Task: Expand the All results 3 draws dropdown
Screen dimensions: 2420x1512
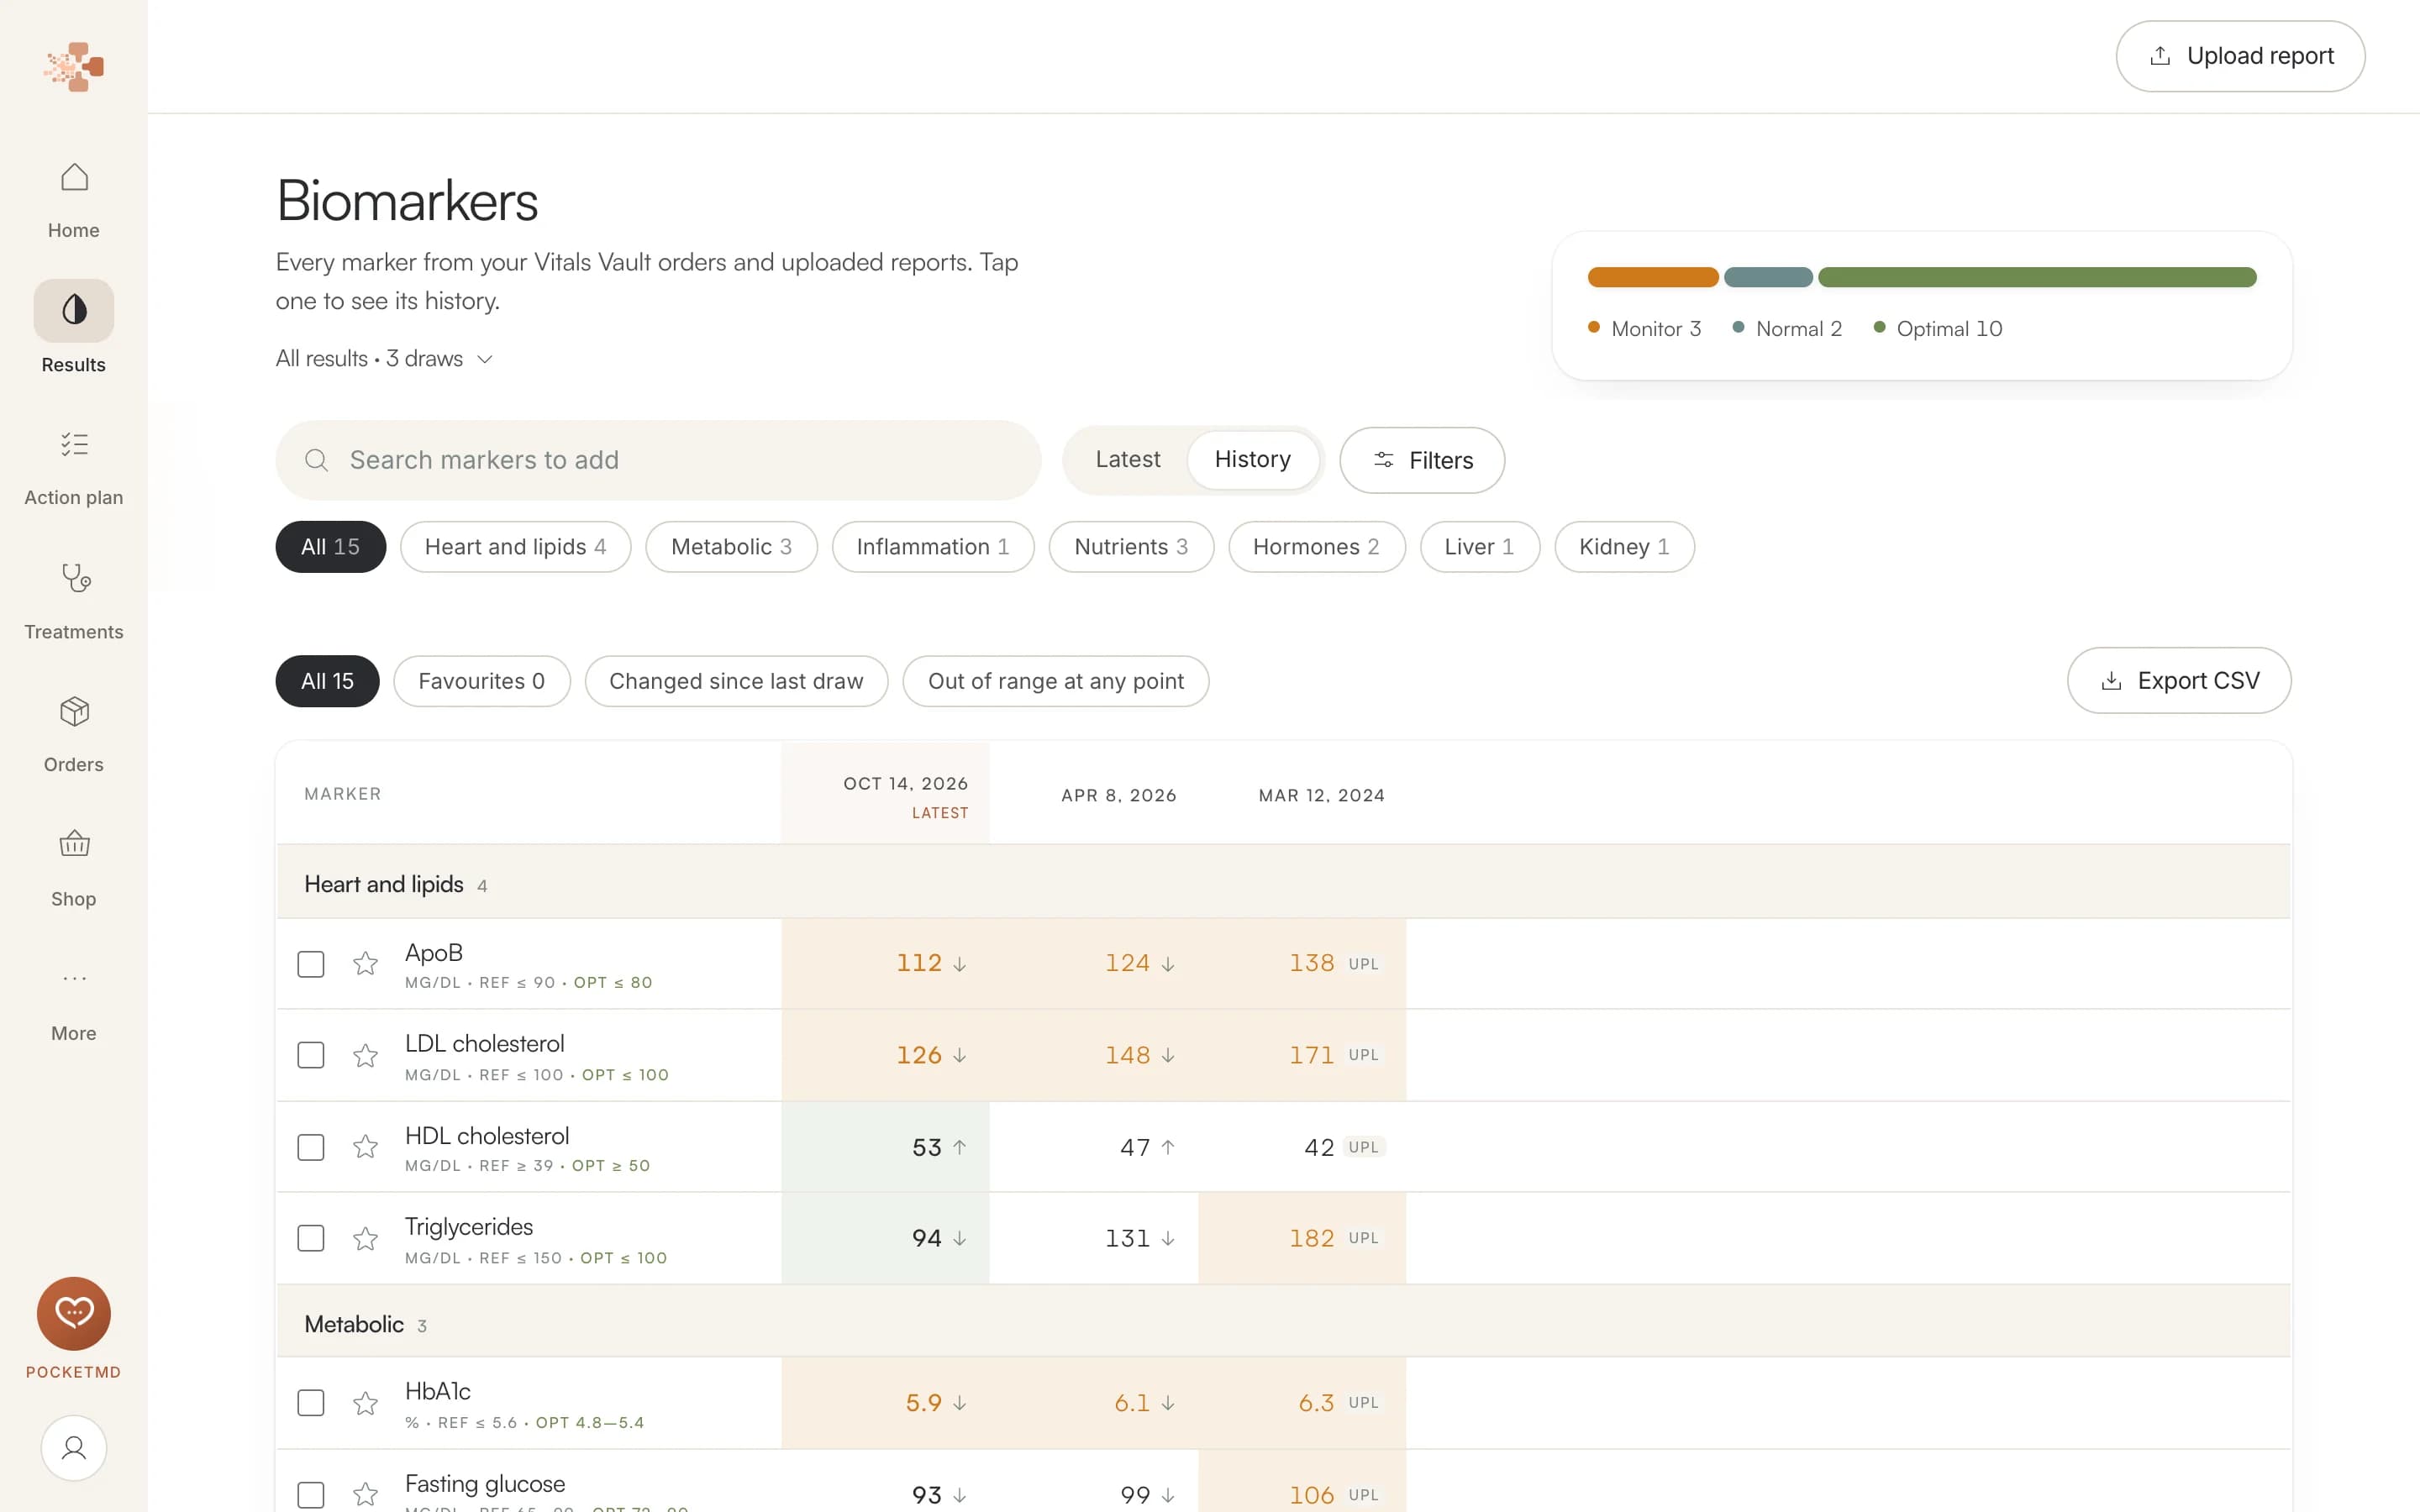Action: (385, 359)
